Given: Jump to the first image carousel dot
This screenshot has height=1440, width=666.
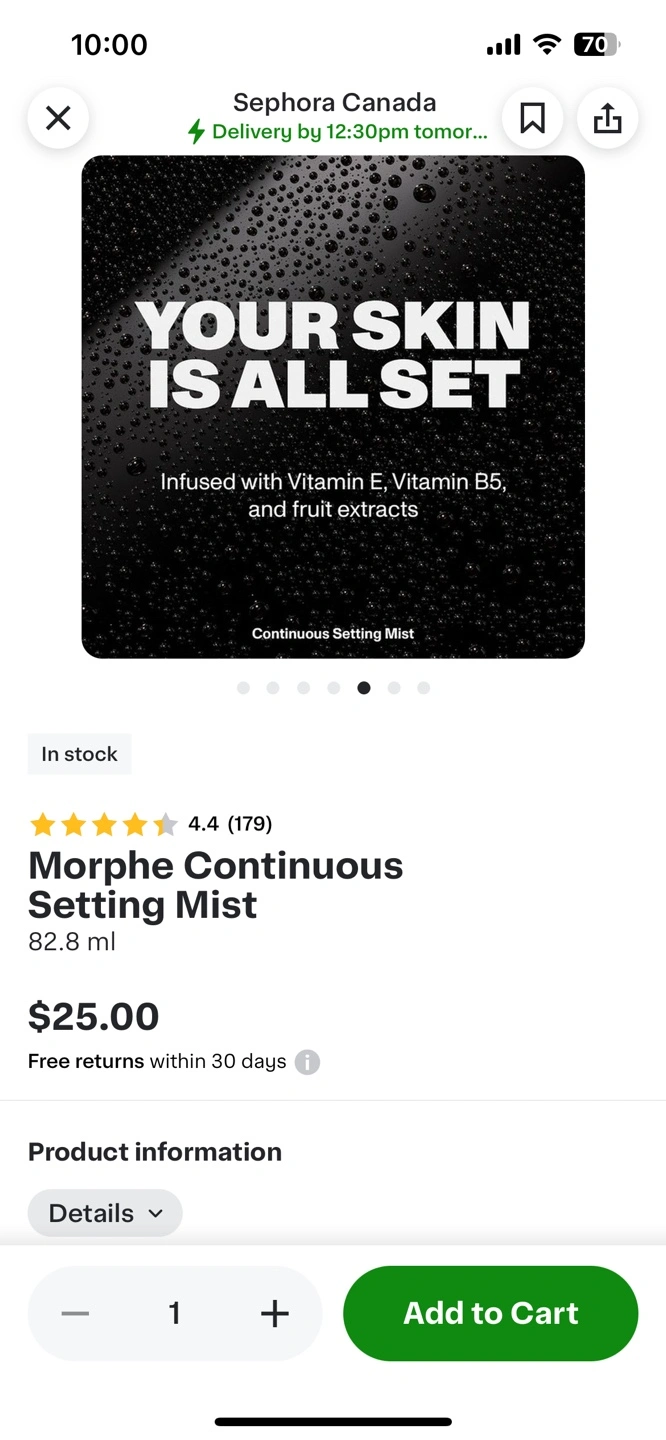Looking at the screenshot, I should tap(243, 688).
